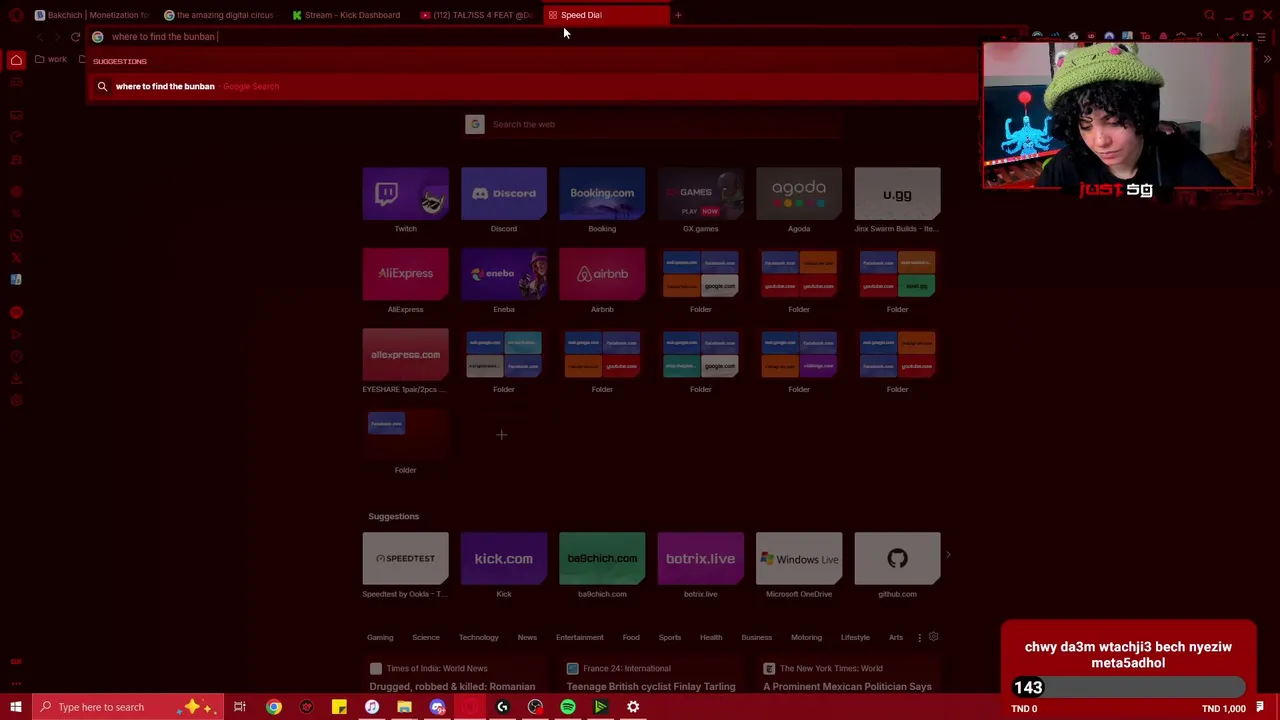Open the Speedtest site in the sidebar suggestions label 'Suggestions'
The width and height of the screenshot is (1280, 720).
(x=405, y=559)
